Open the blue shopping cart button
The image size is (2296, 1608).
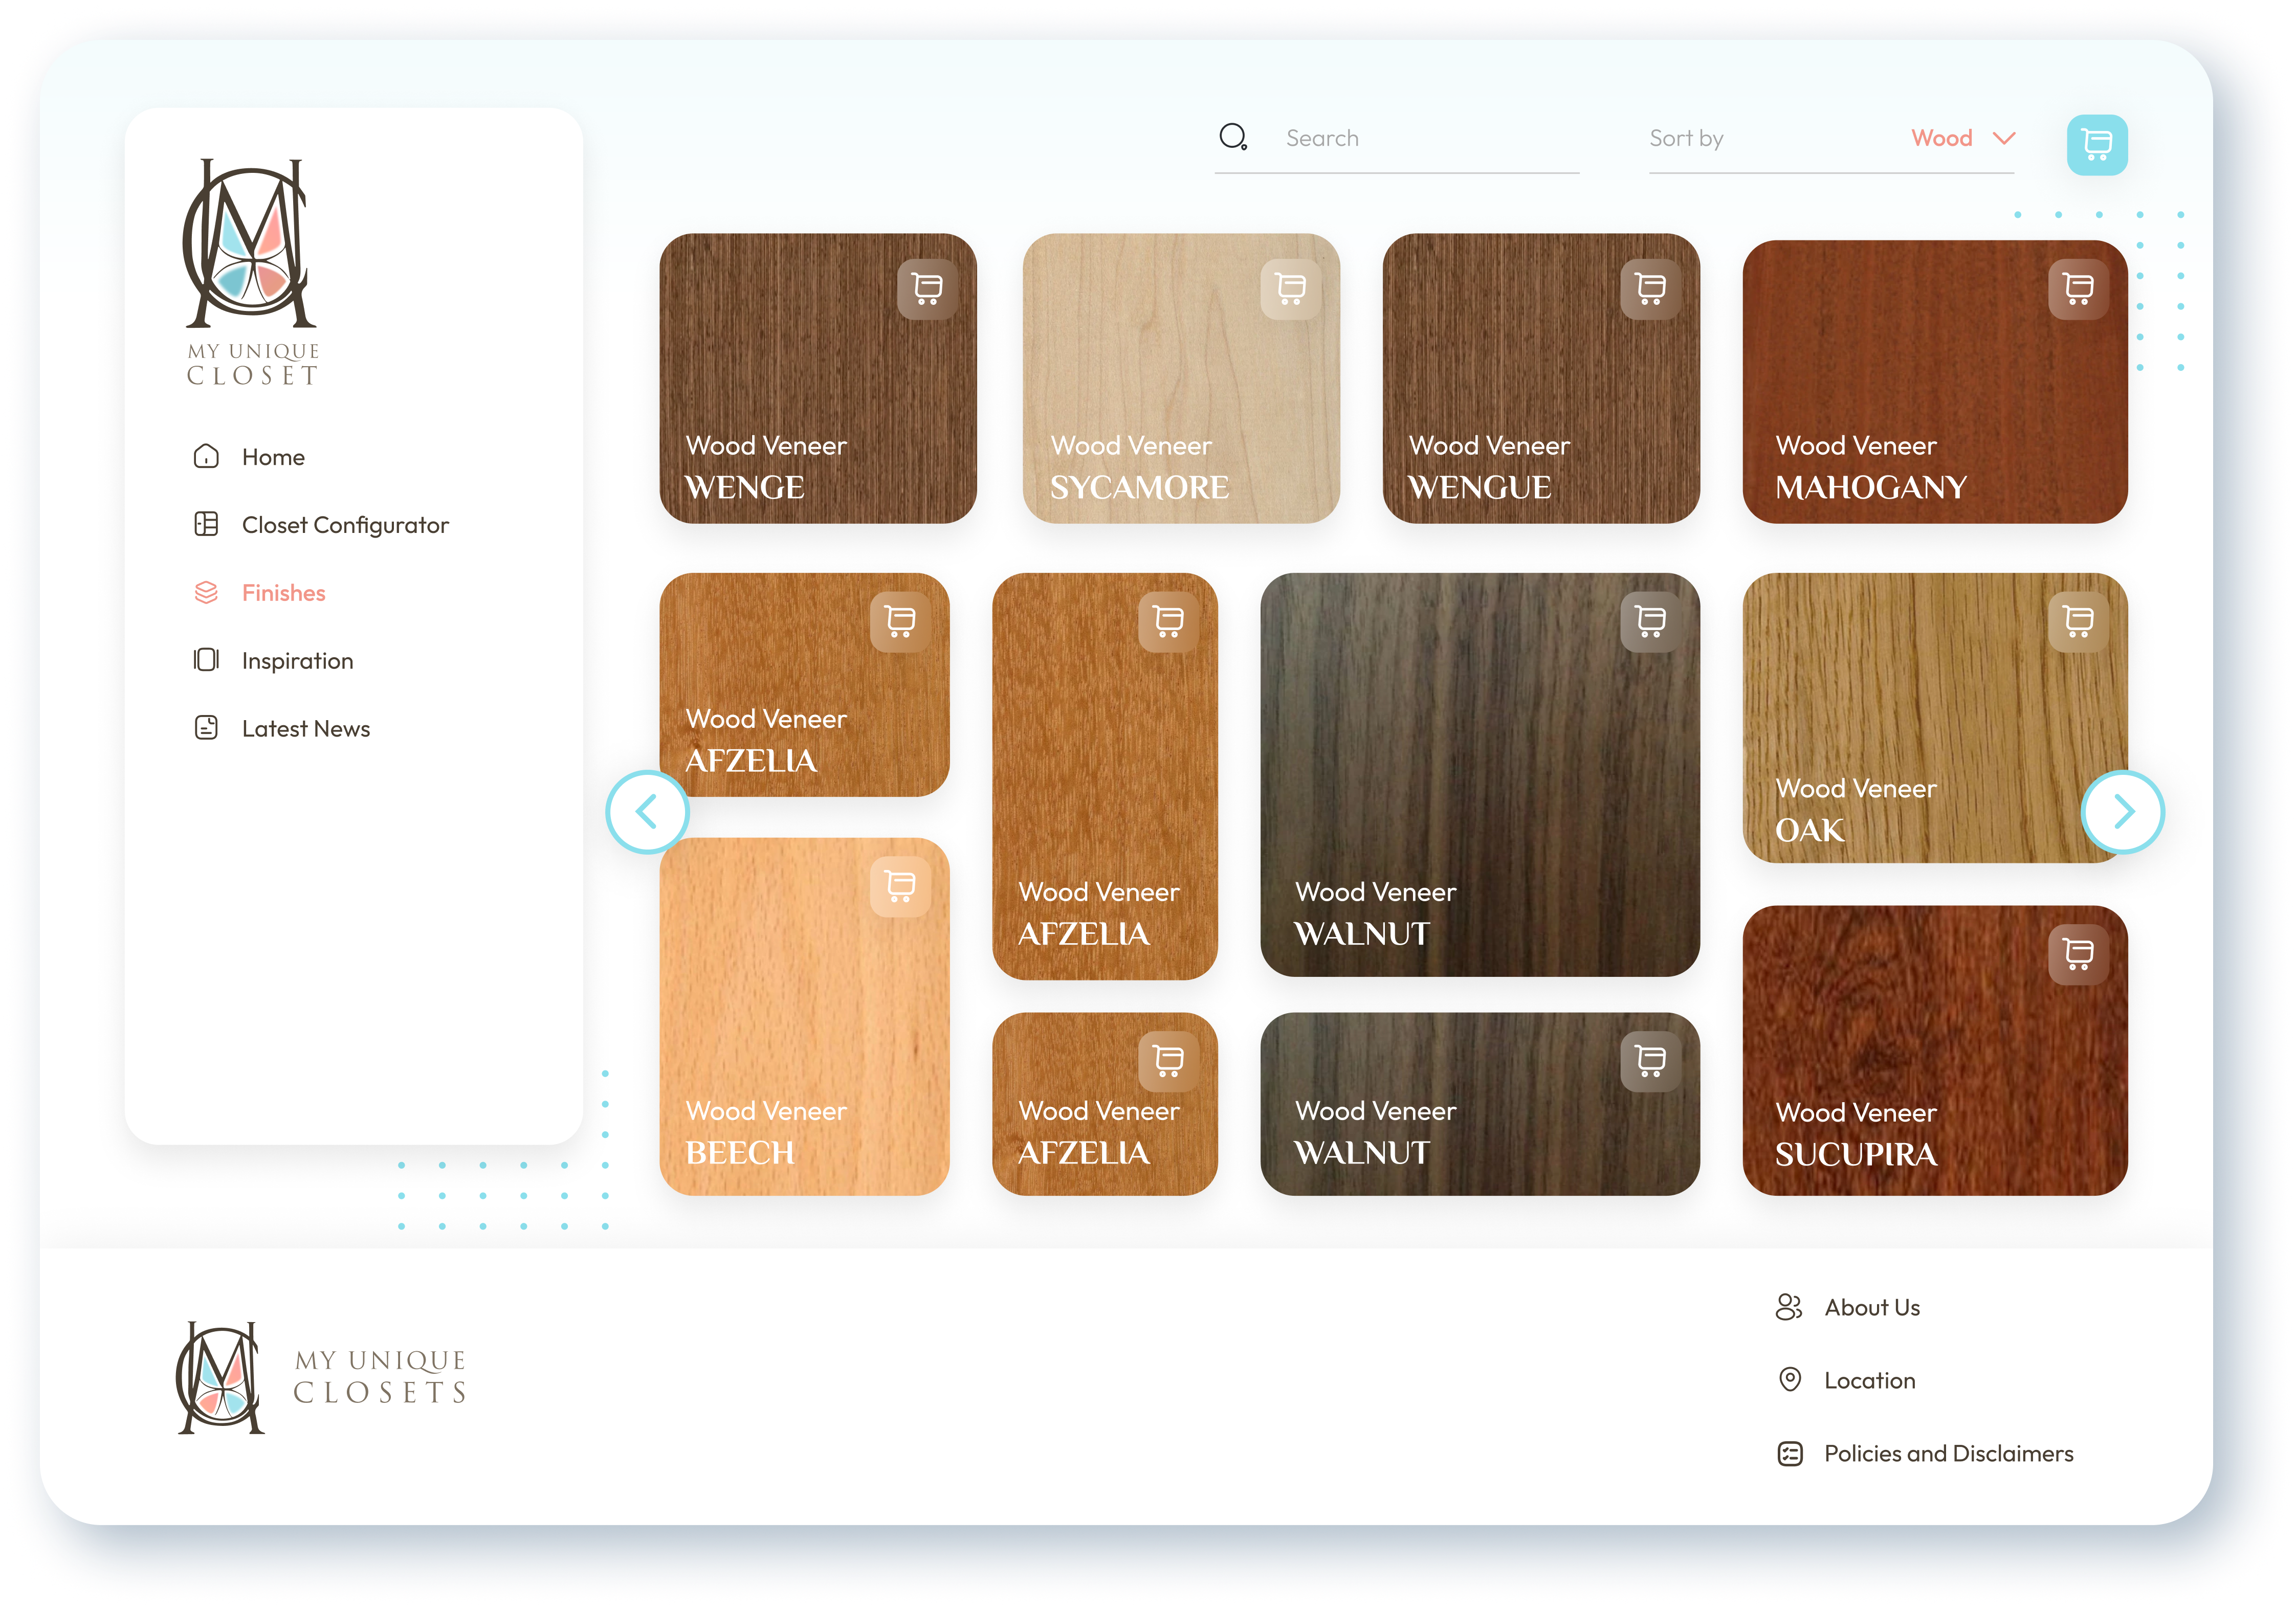2097,145
